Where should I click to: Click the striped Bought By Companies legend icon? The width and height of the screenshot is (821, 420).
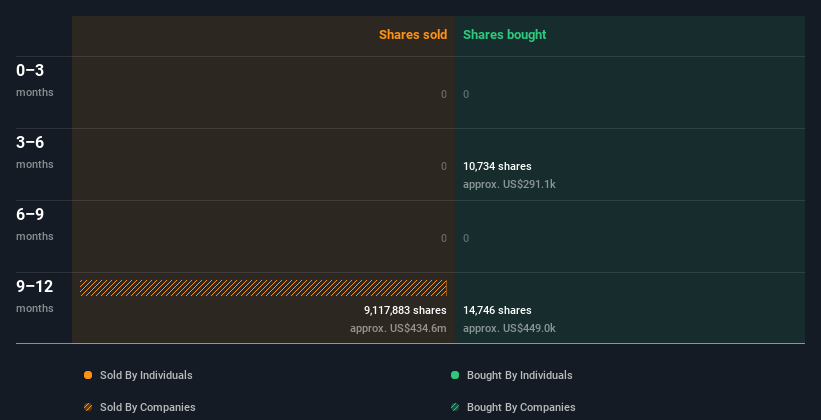click(x=455, y=407)
